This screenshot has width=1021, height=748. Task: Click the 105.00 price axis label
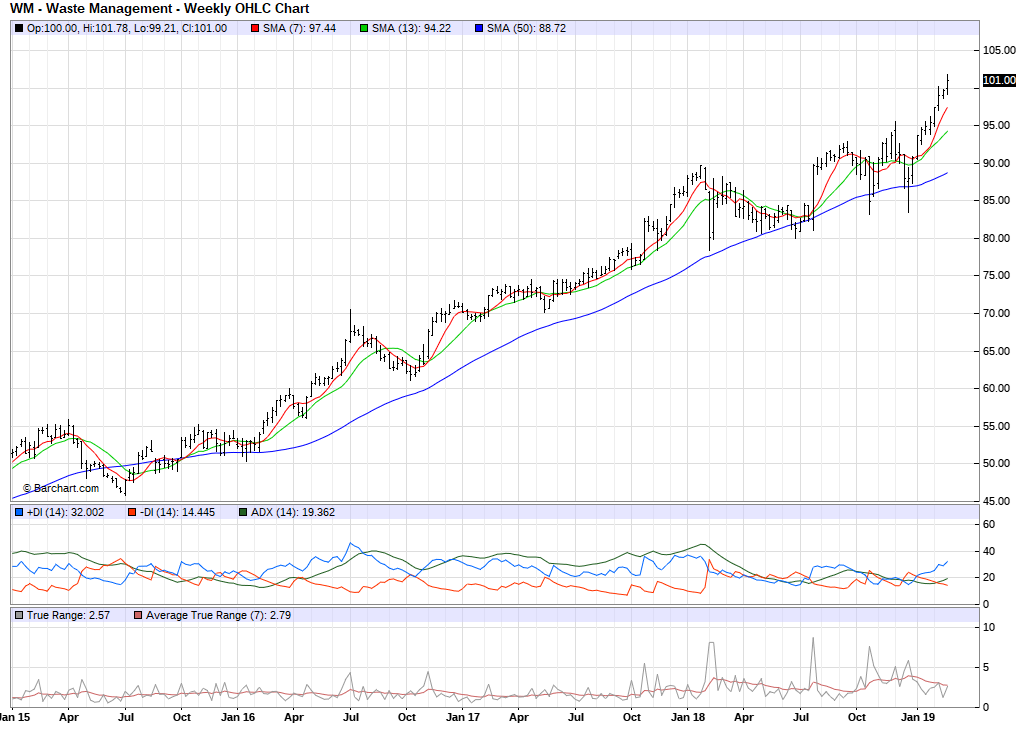998,50
